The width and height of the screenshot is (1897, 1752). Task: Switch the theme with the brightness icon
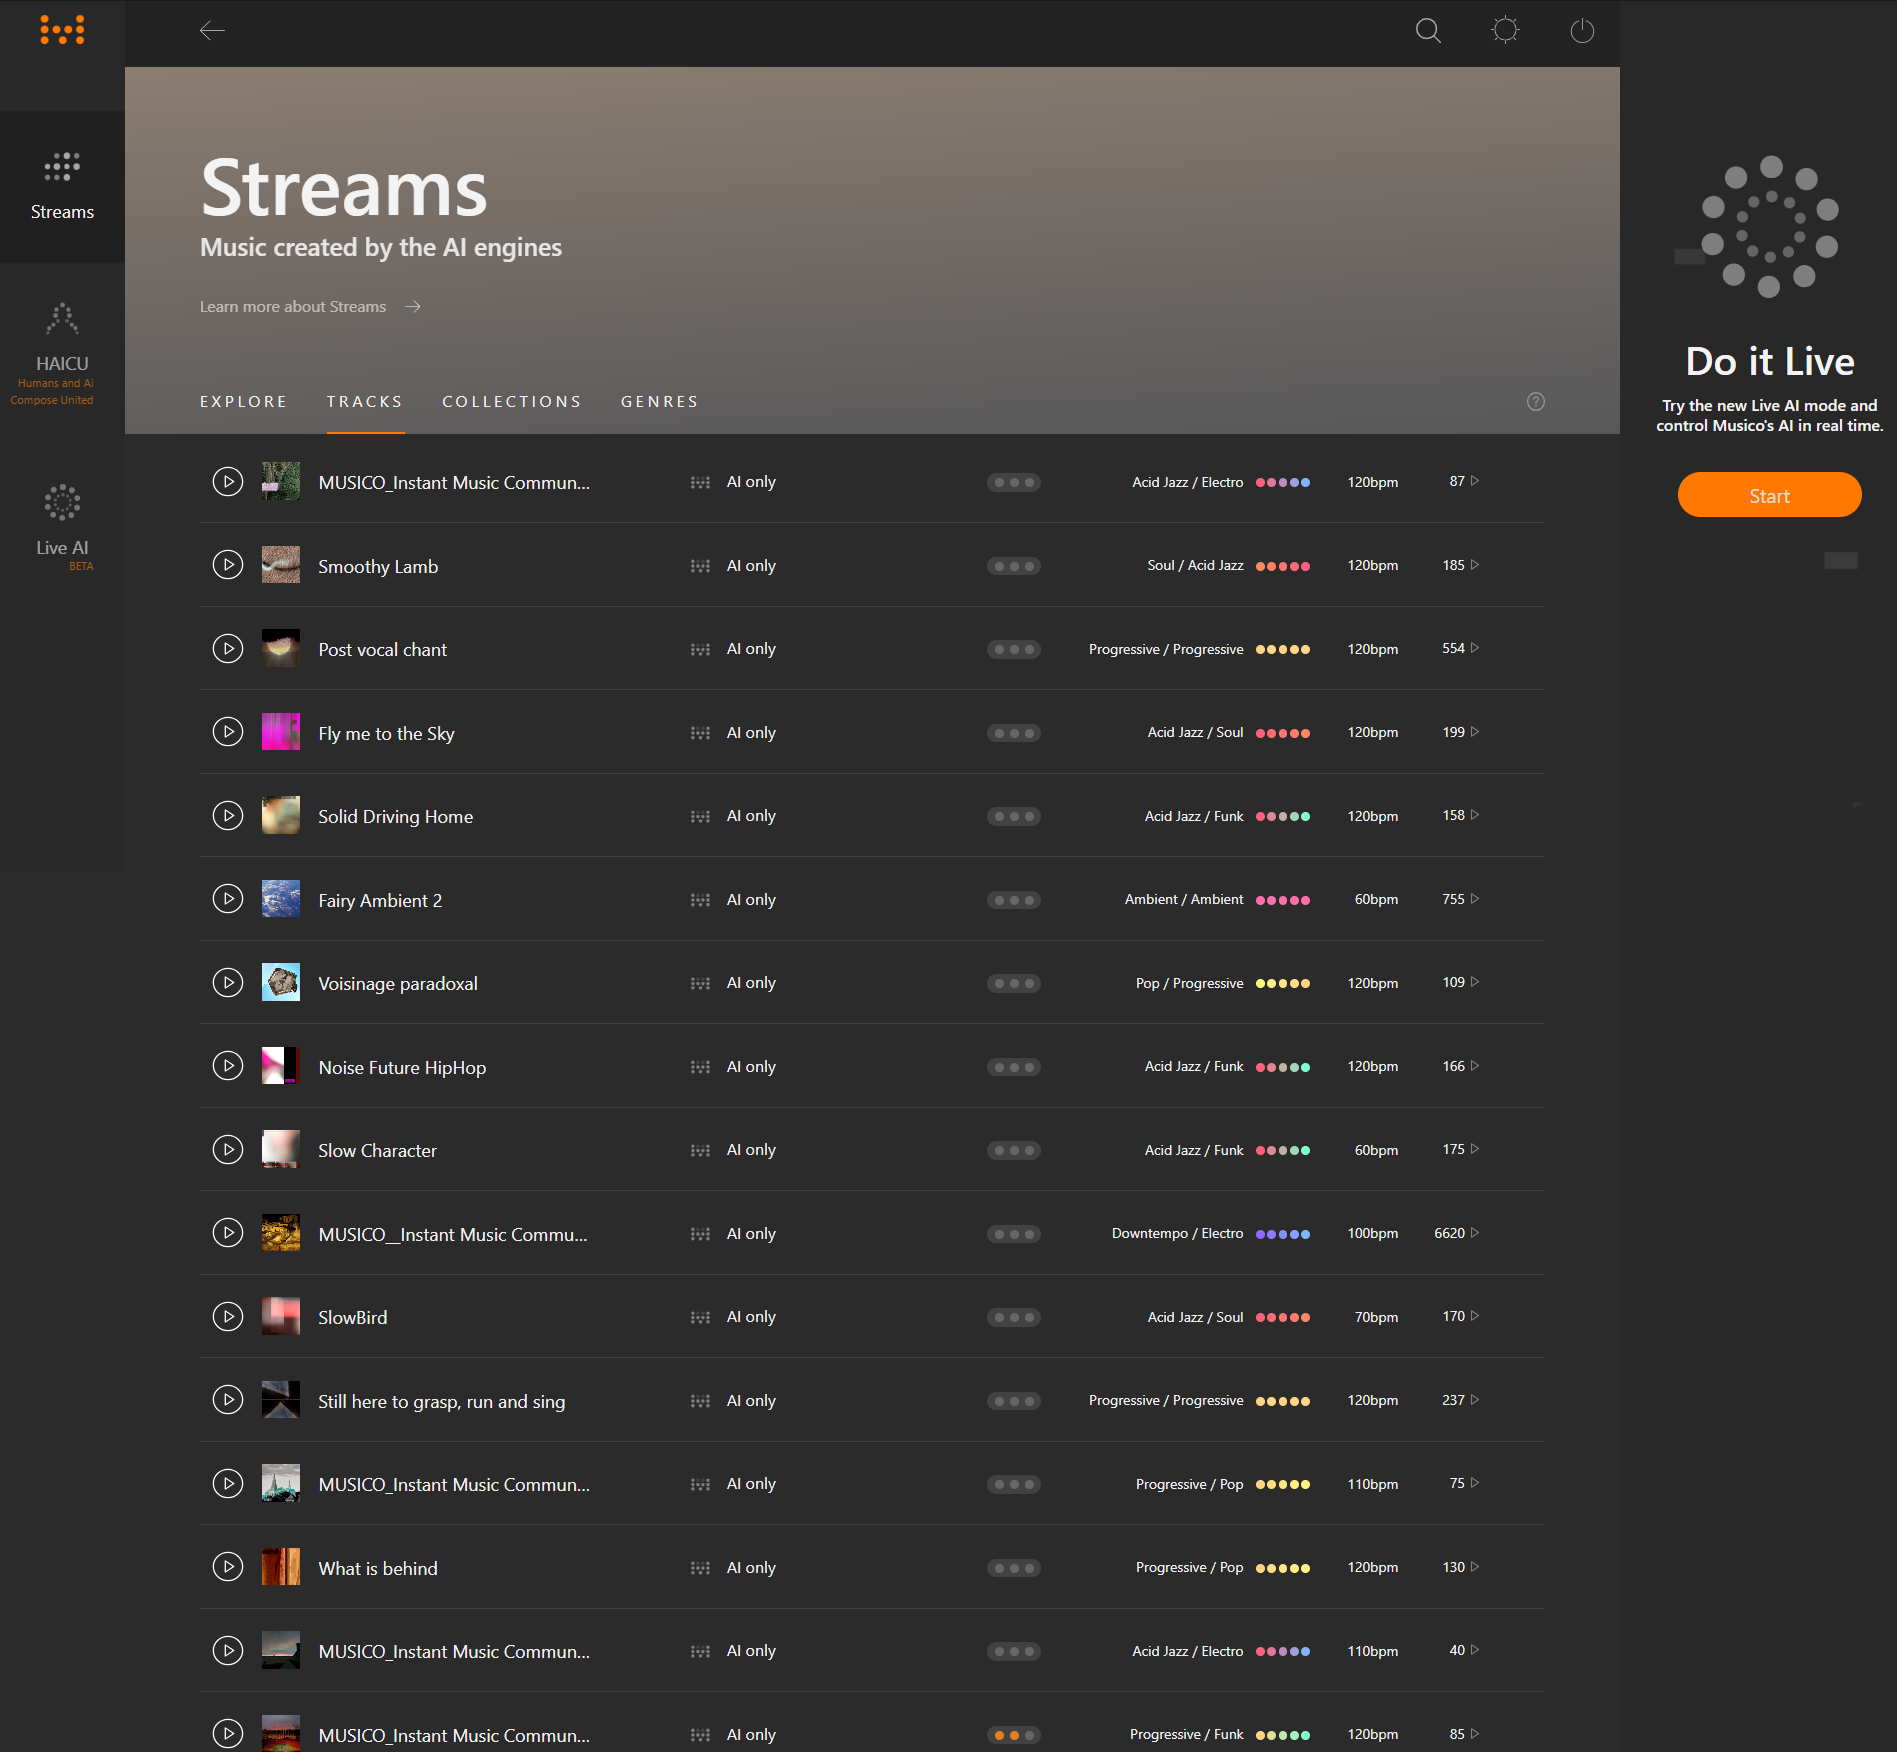pos(1504,31)
